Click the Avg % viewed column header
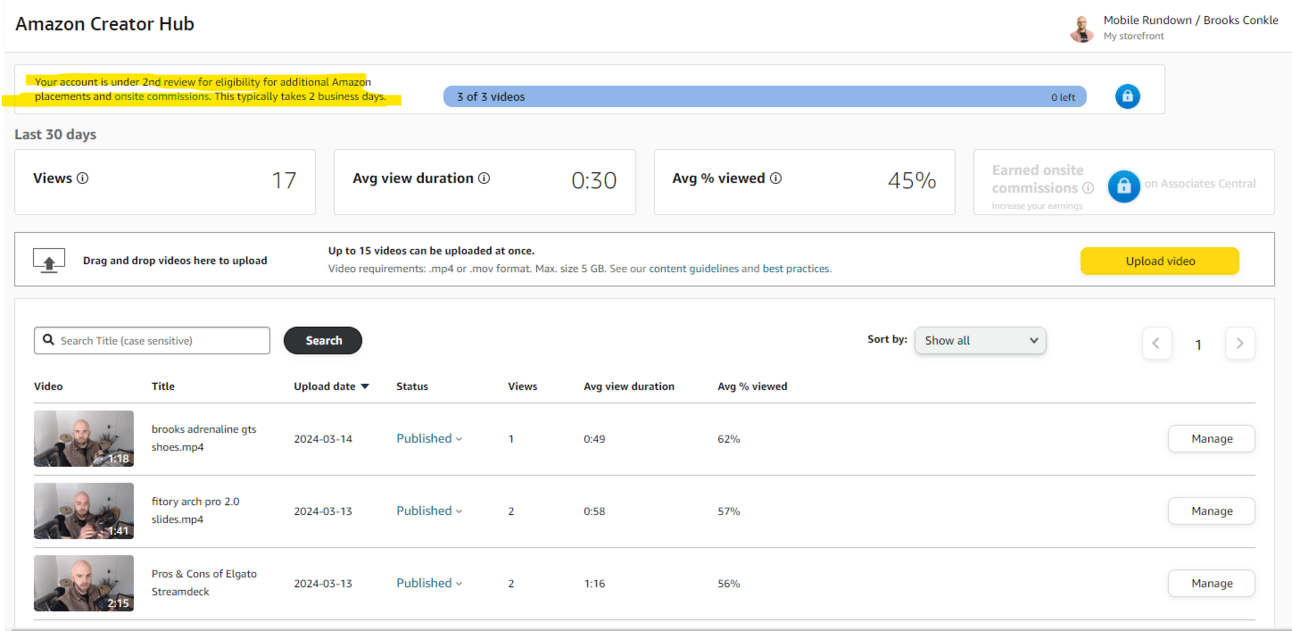Screen dimensions: 1292x631 pos(752,386)
